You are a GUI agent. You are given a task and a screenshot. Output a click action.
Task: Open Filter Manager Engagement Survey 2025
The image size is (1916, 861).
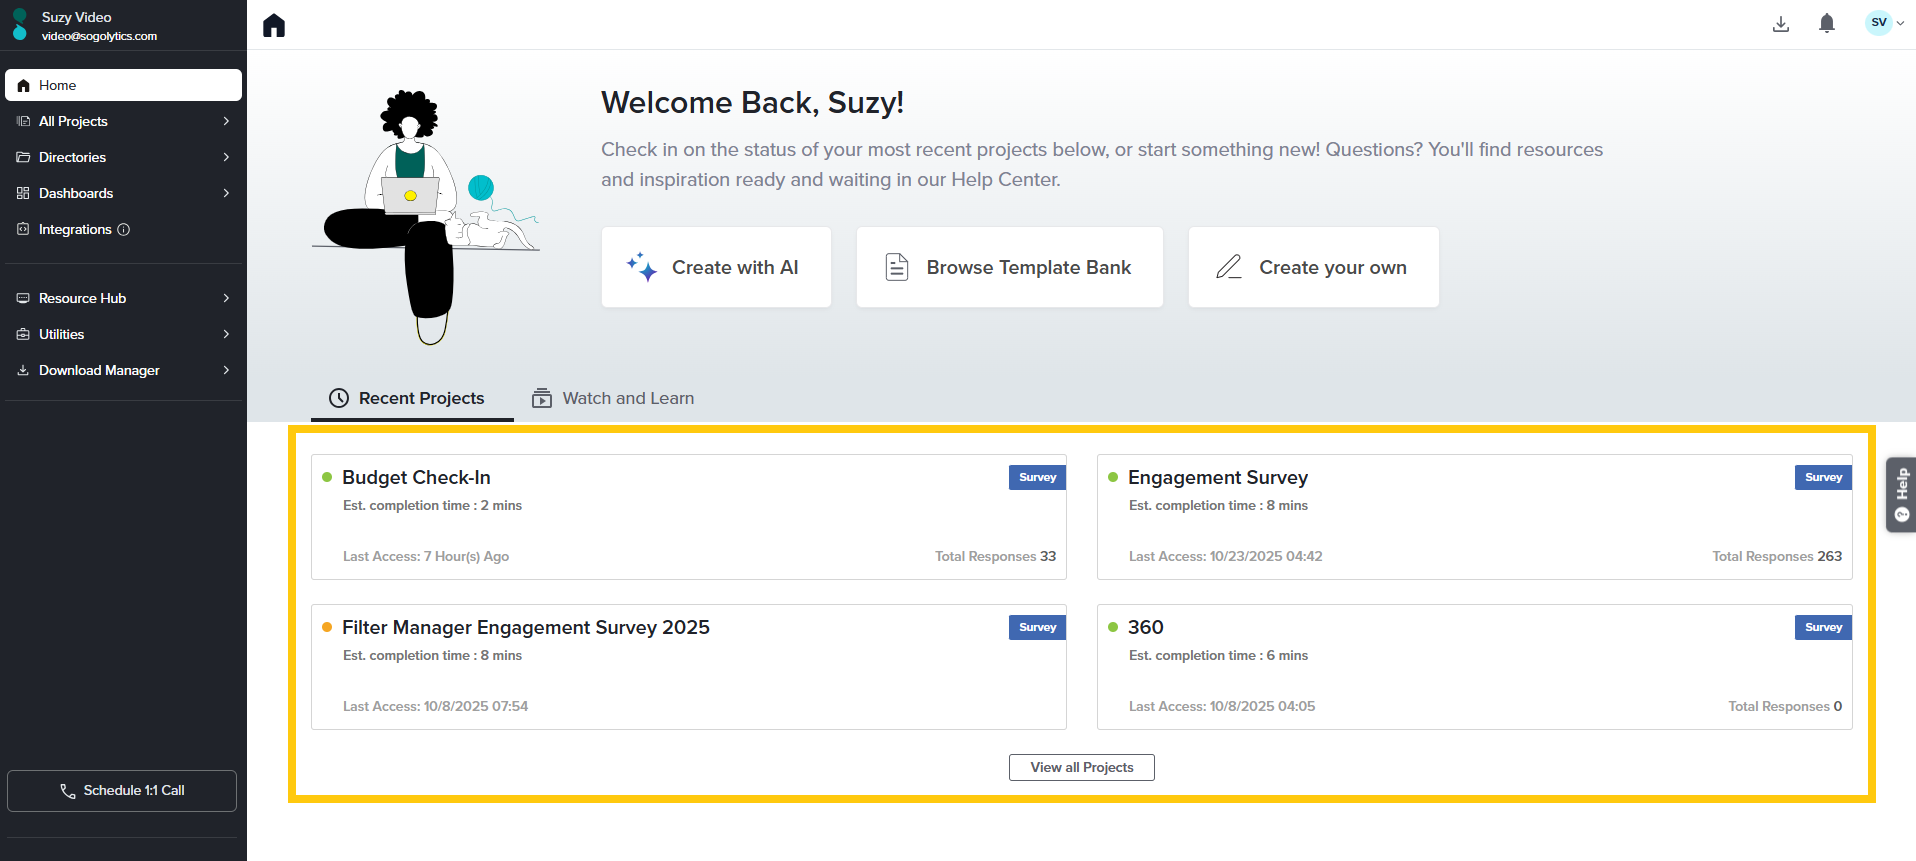pos(526,628)
